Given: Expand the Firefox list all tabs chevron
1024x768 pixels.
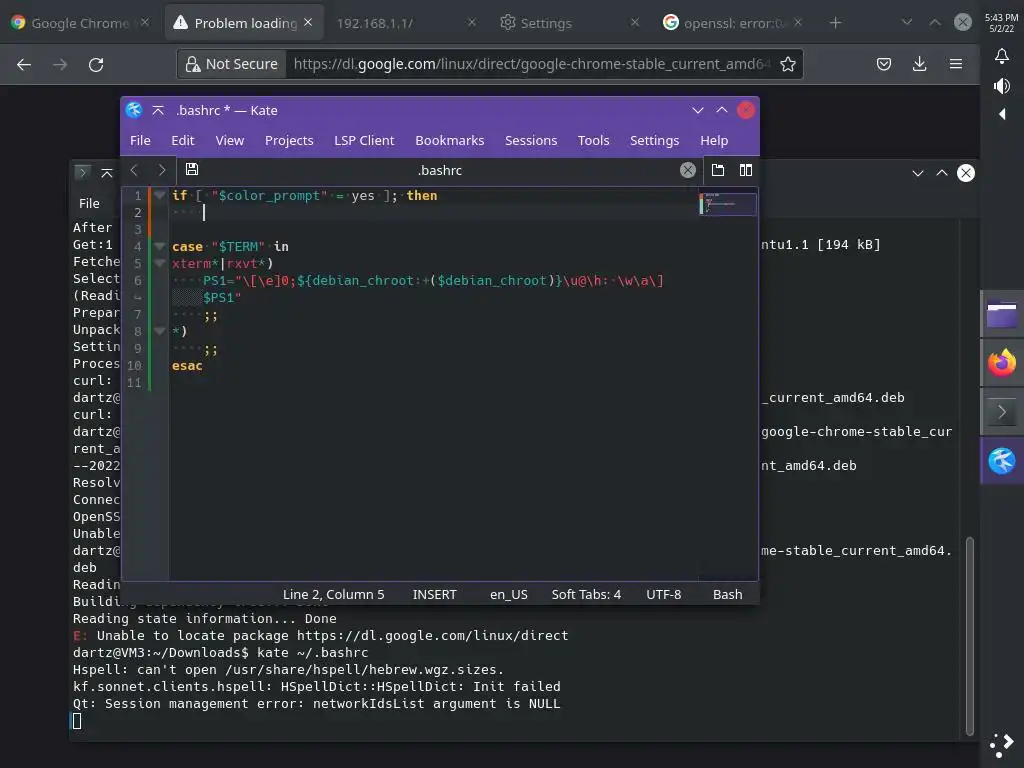Looking at the screenshot, I should coord(906,22).
